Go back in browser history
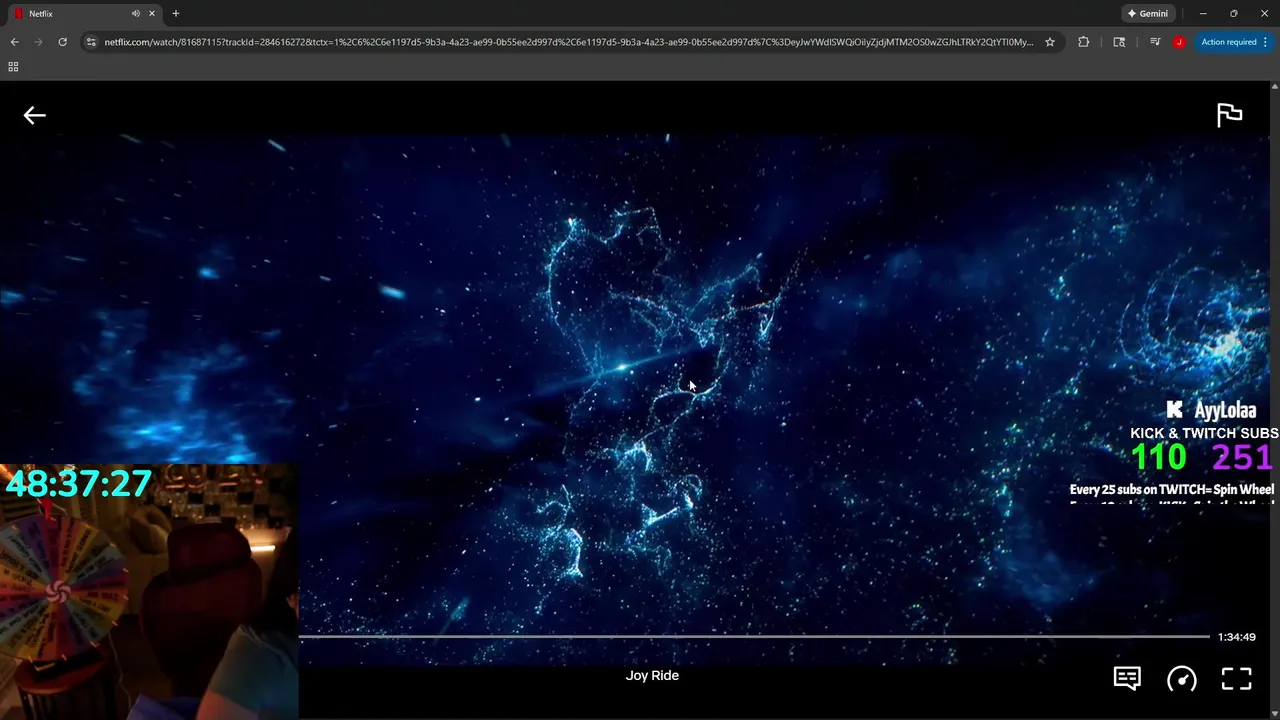This screenshot has width=1280, height=720. (x=14, y=42)
